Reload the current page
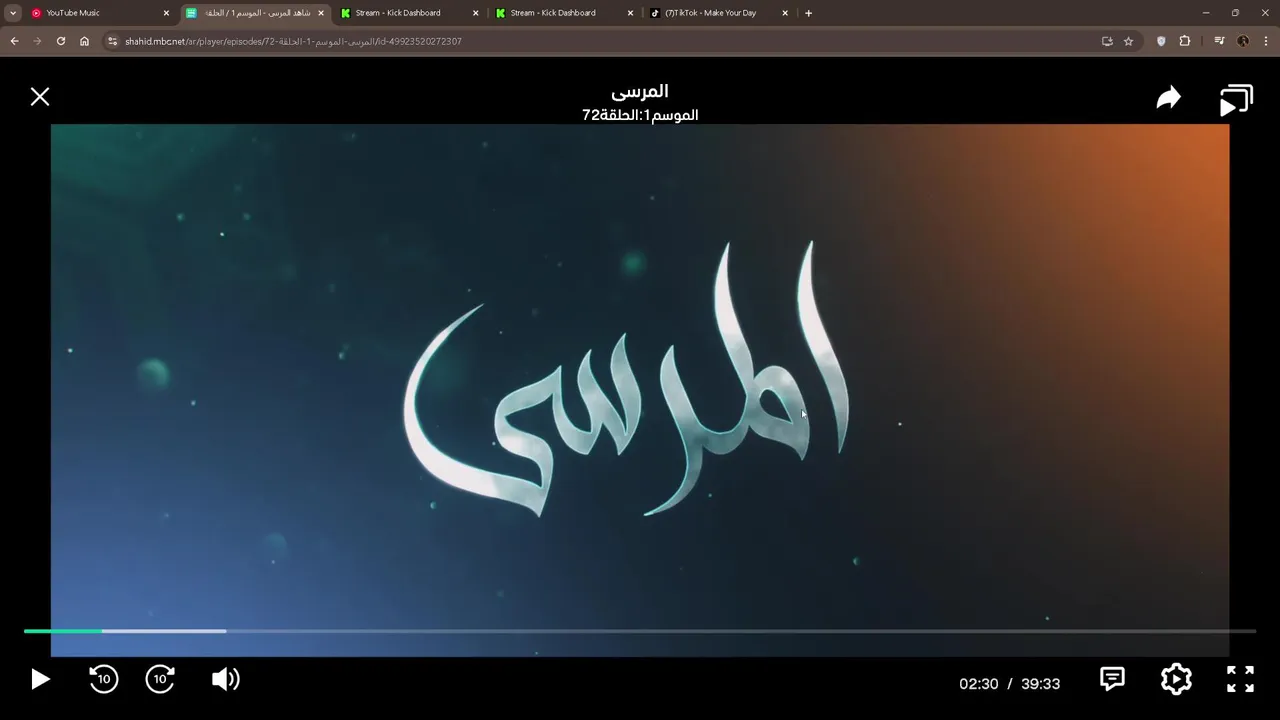 point(61,41)
